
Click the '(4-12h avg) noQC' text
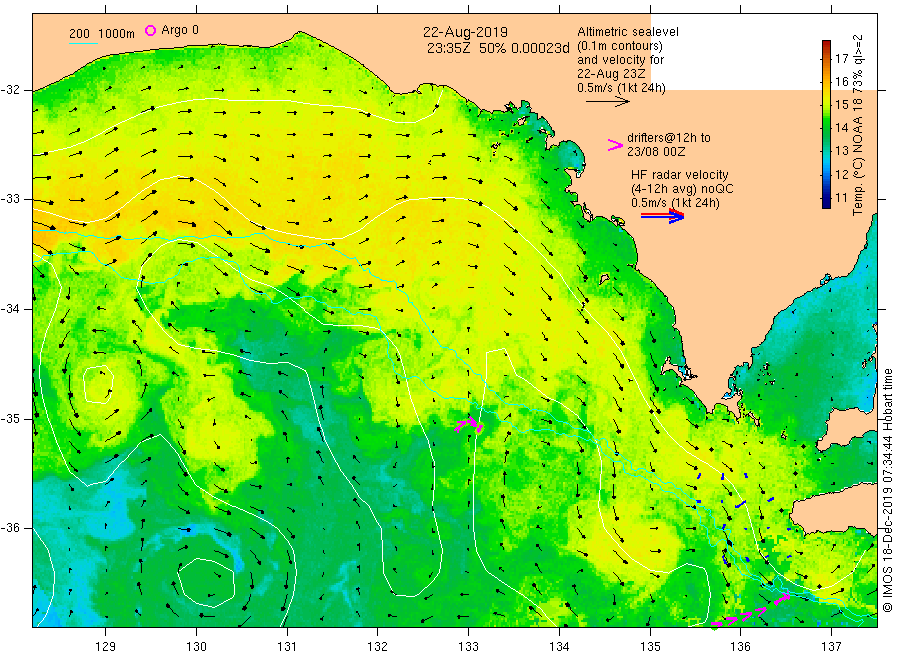point(681,189)
